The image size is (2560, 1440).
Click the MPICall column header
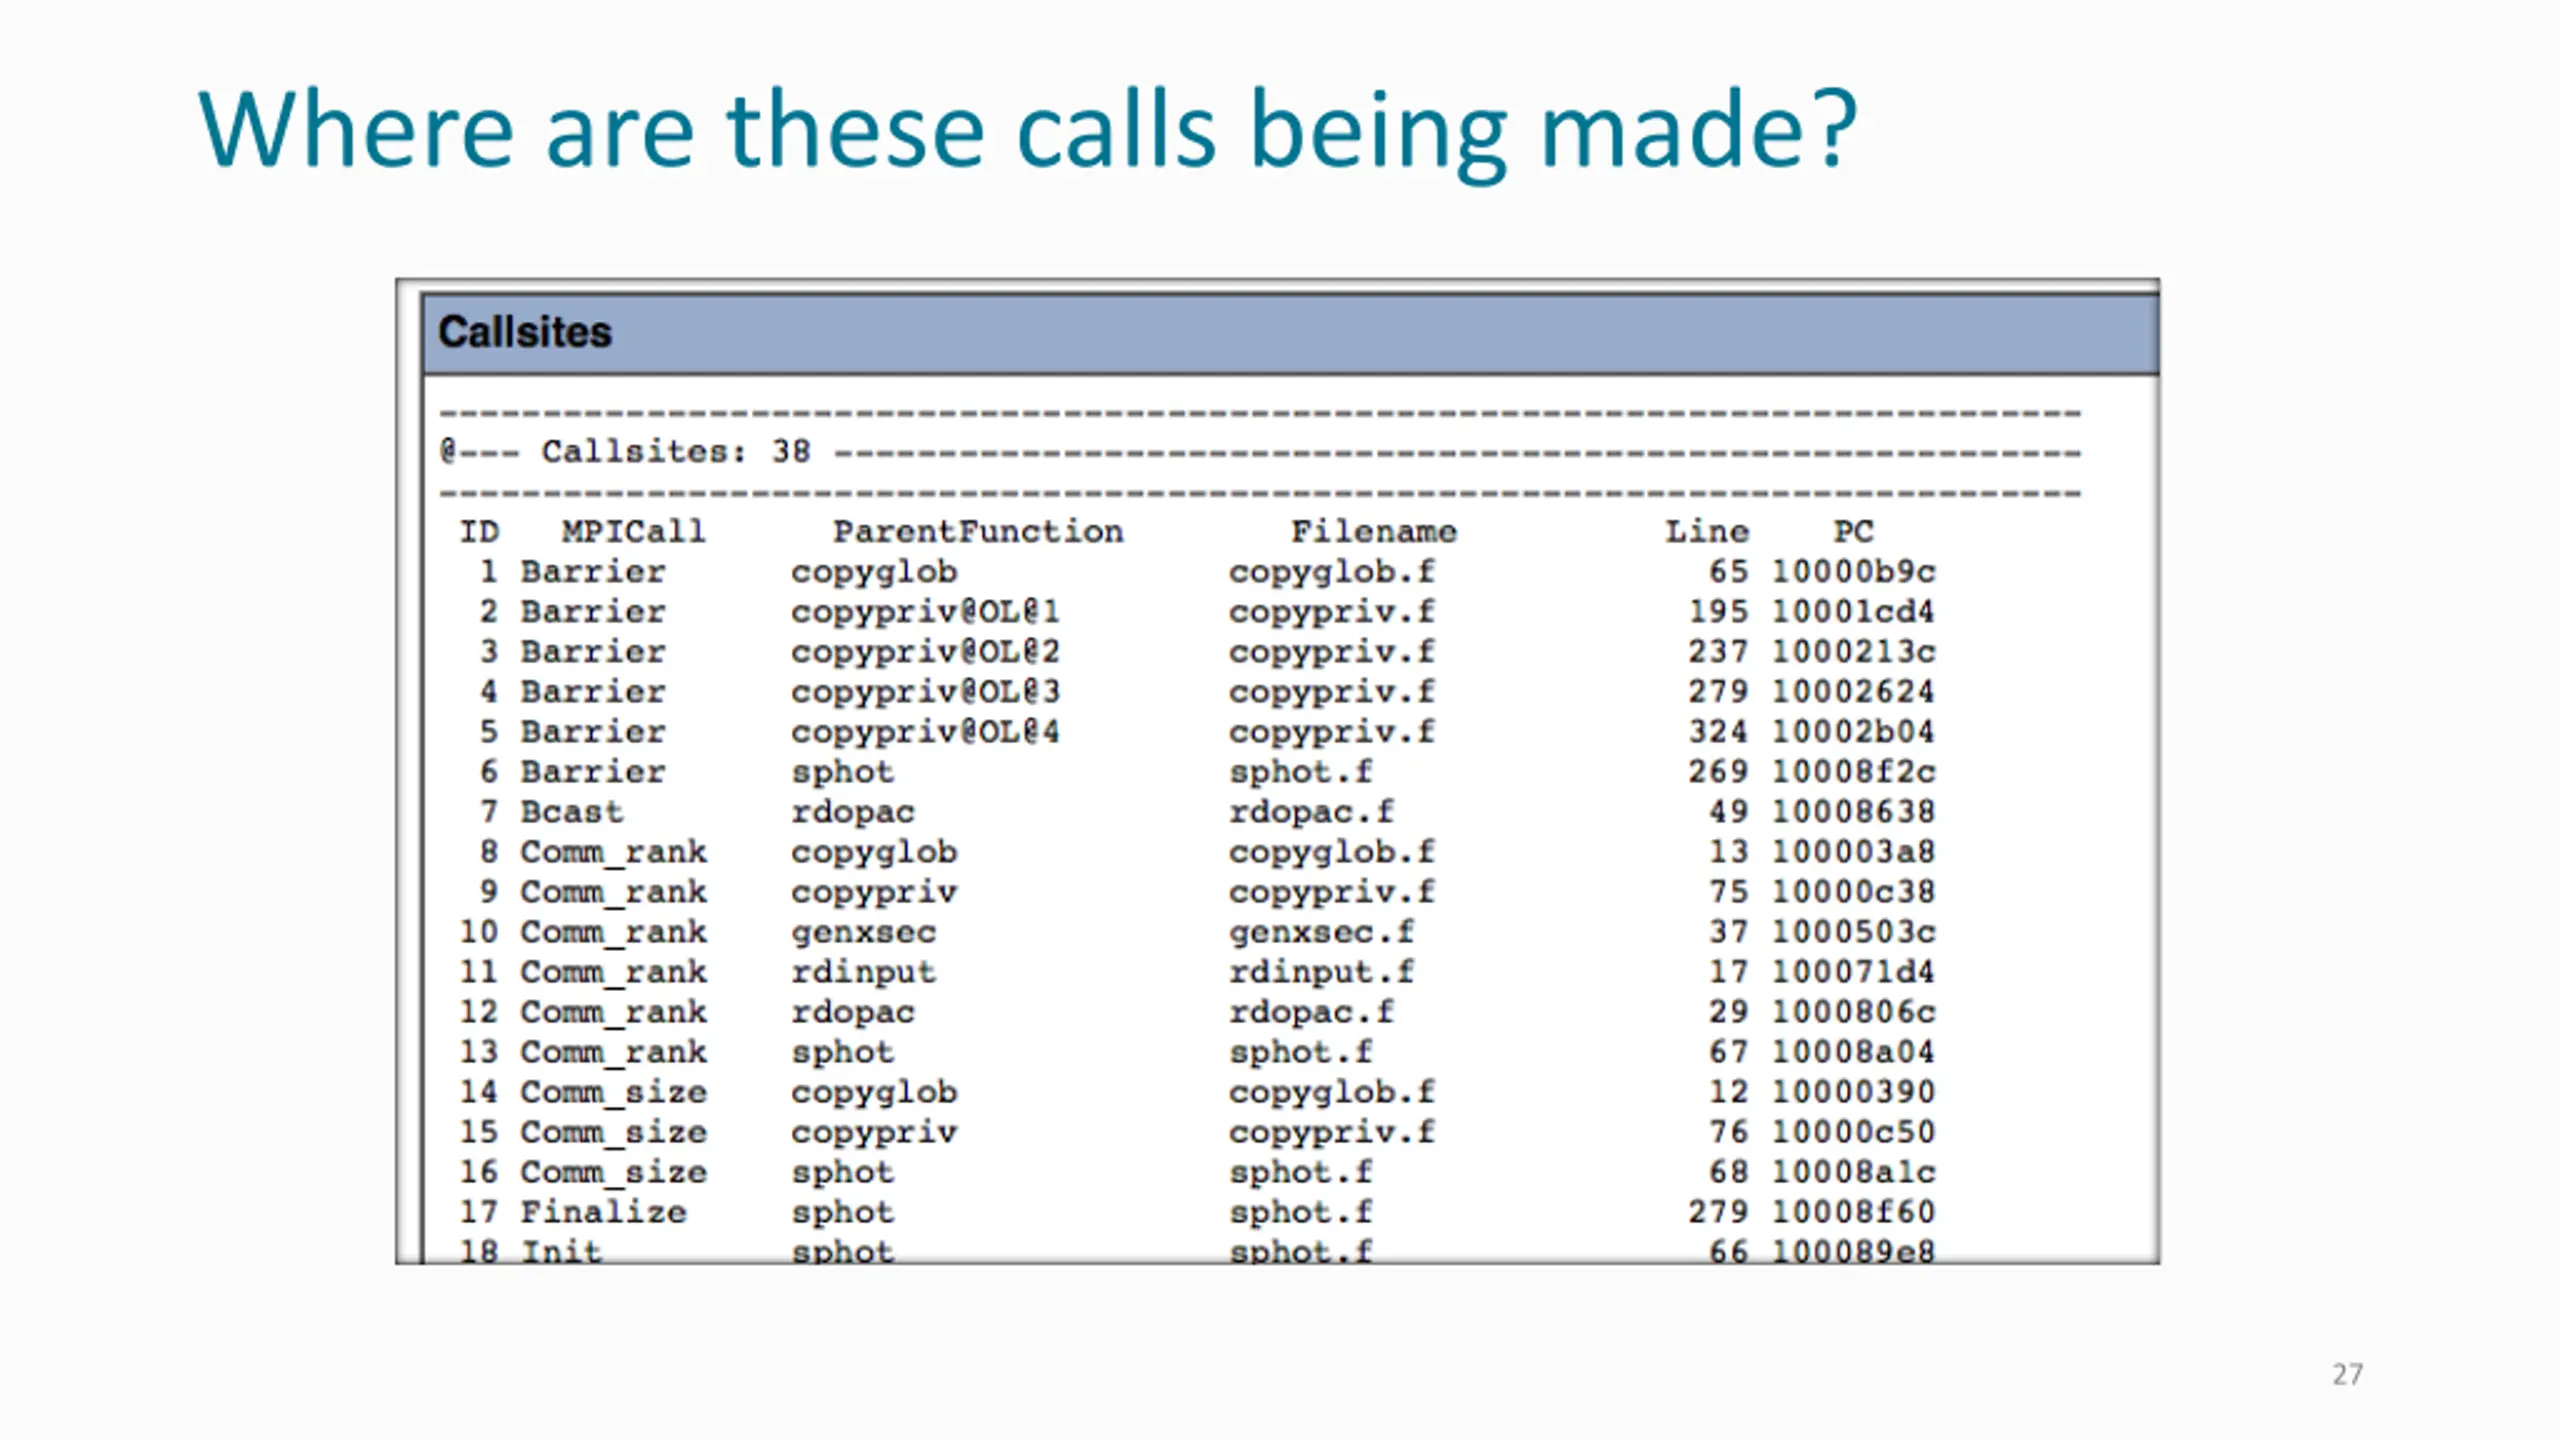[633, 531]
